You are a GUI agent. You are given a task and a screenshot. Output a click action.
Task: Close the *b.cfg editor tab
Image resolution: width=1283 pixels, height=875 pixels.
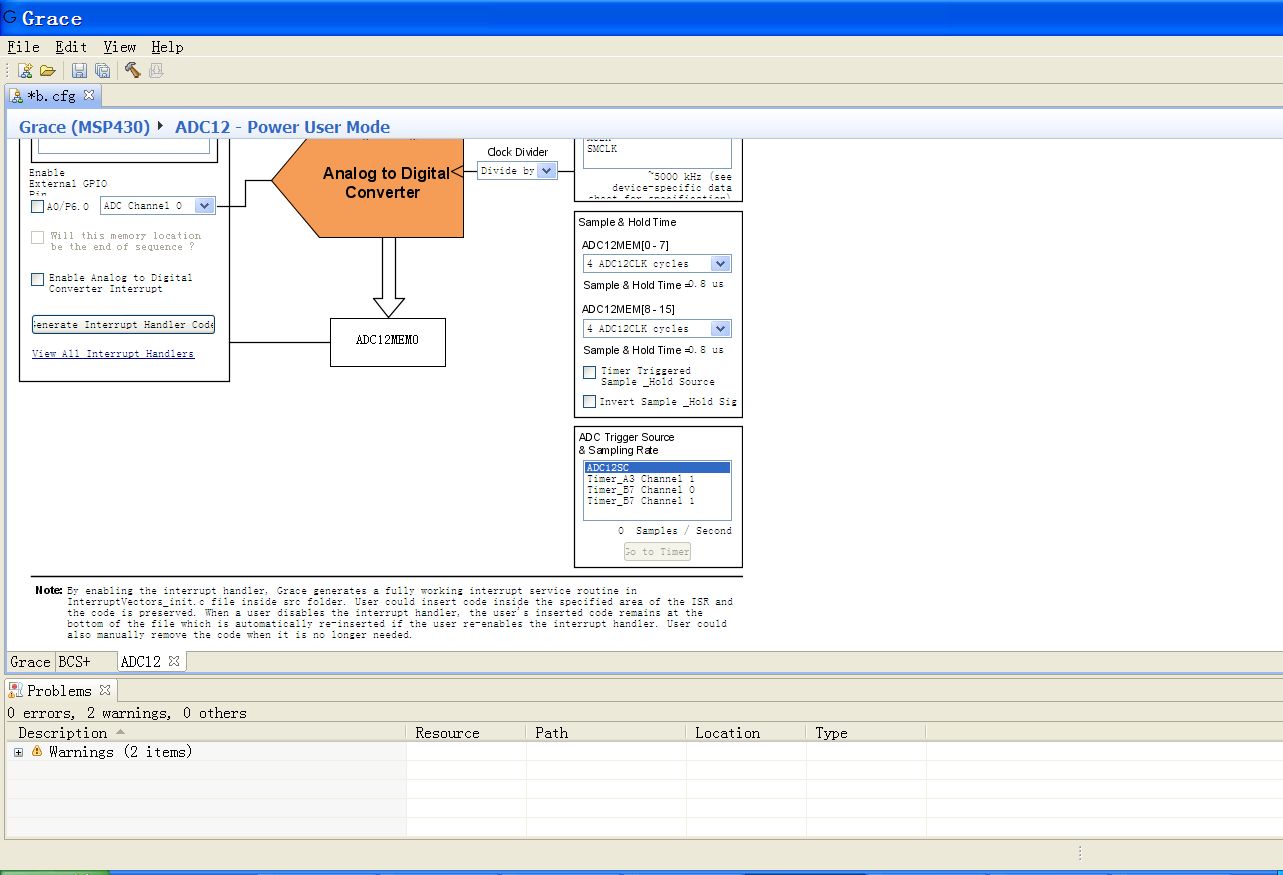point(88,95)
